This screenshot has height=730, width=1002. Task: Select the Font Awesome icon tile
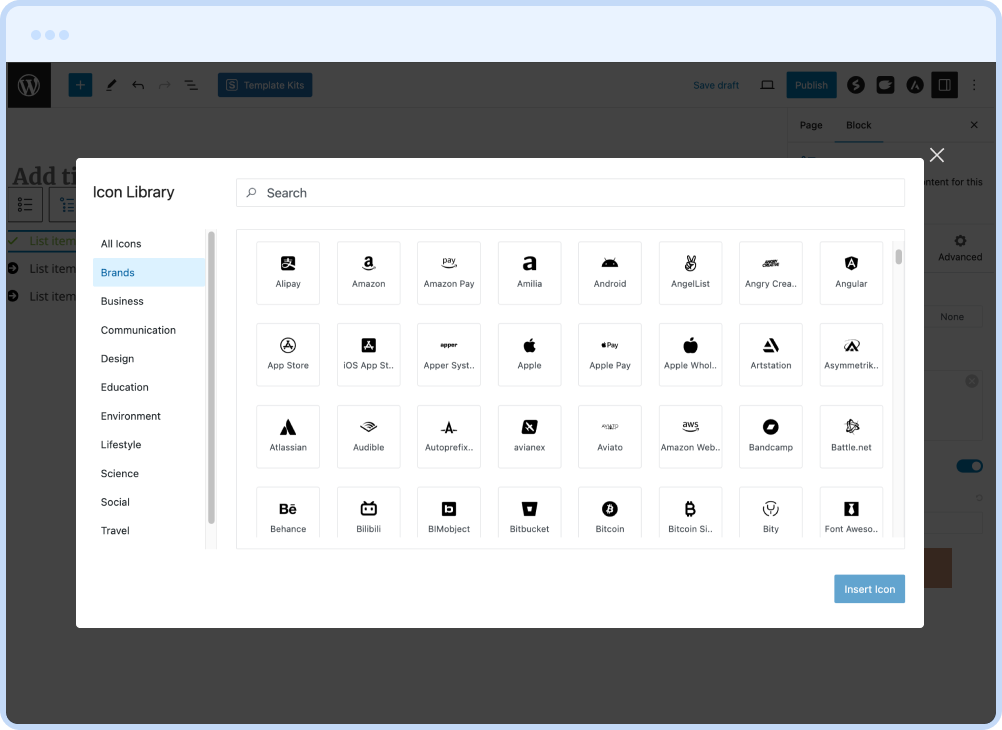pos(851,512)
